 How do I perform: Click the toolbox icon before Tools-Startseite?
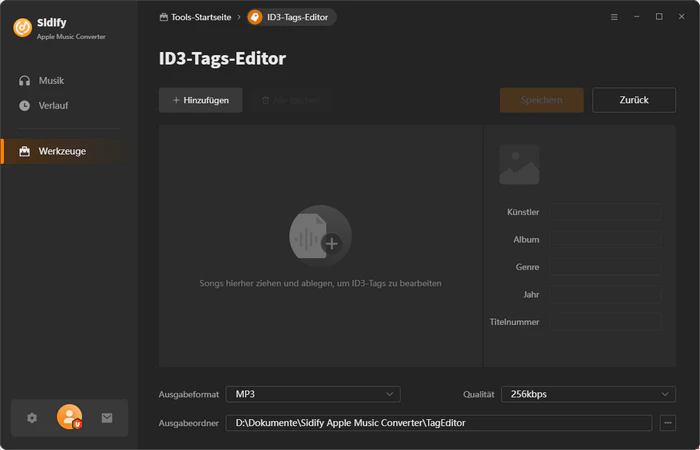coord(164,17)
